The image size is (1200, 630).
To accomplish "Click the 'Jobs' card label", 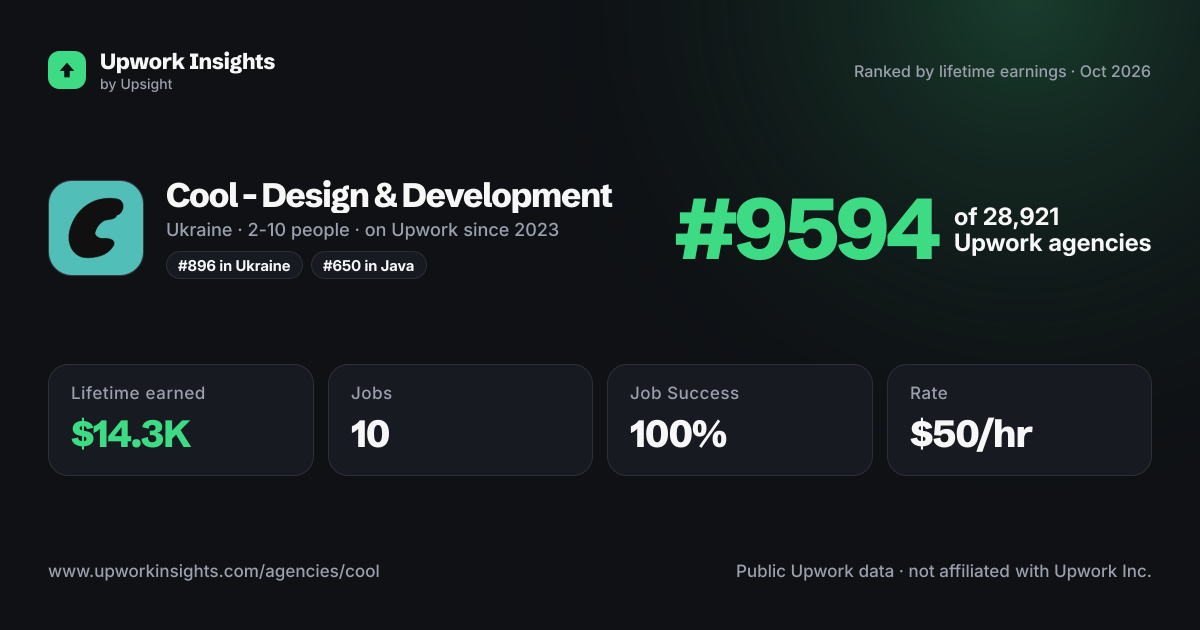I will (371, 393).
